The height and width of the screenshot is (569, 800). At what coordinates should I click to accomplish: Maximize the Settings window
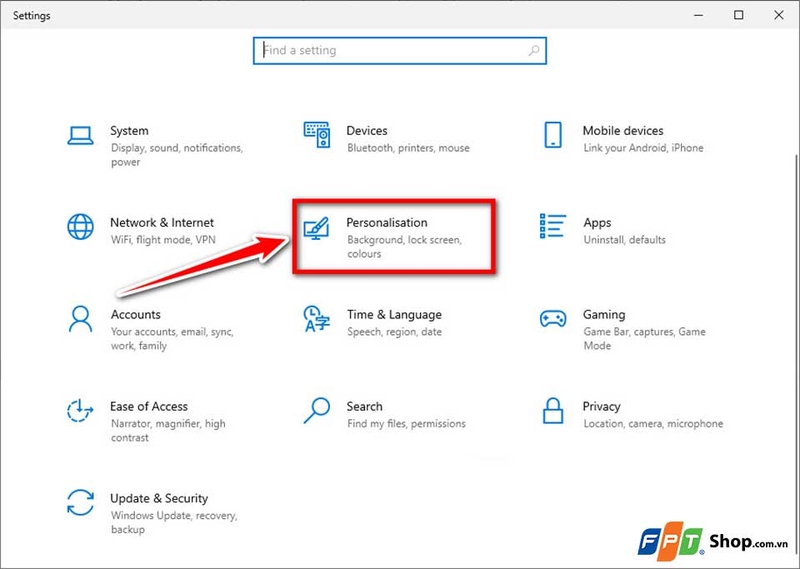point(738,15)
